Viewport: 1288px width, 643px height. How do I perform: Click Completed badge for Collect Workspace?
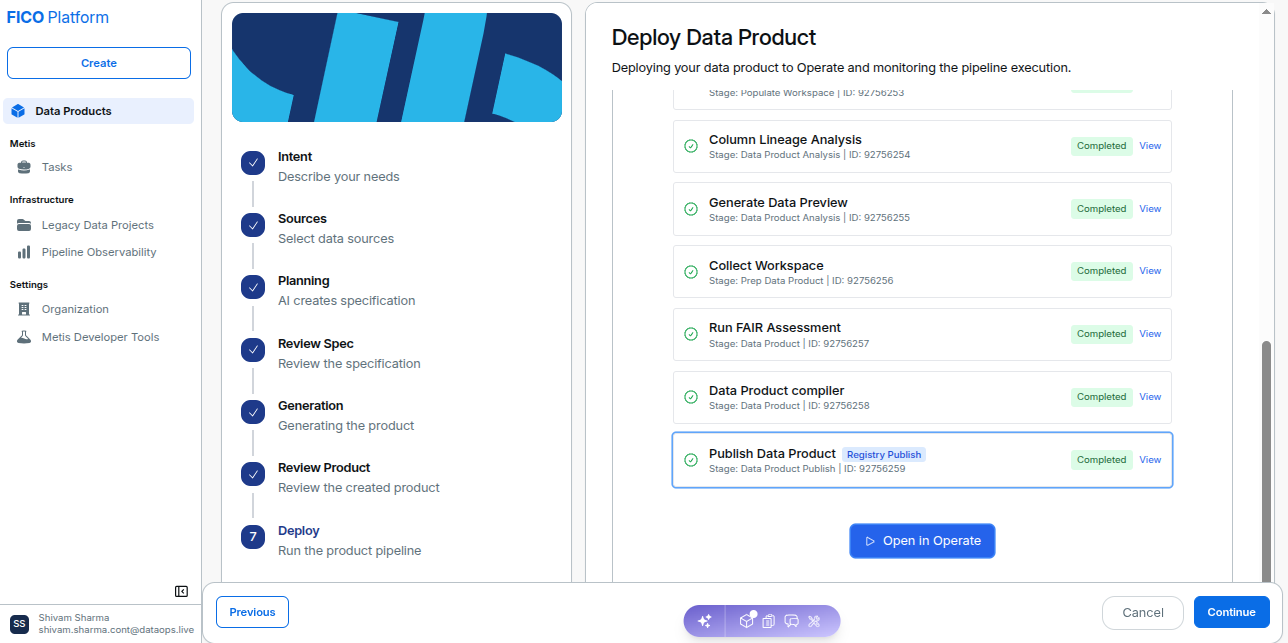pos(1102,271)
